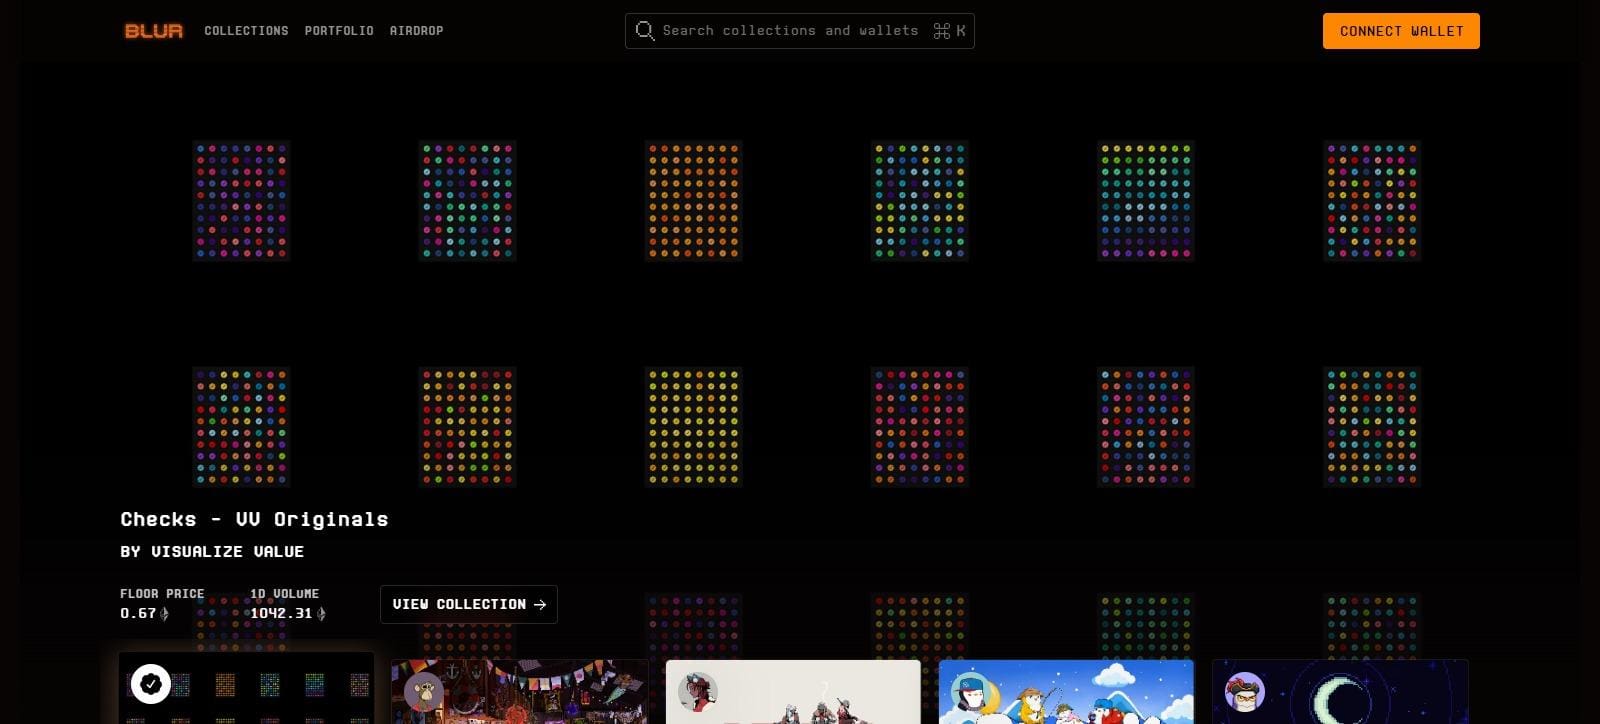Click the goggles character avatar icon
This screenshot has height=724, width=1600.
click(x=1244, y=691)
